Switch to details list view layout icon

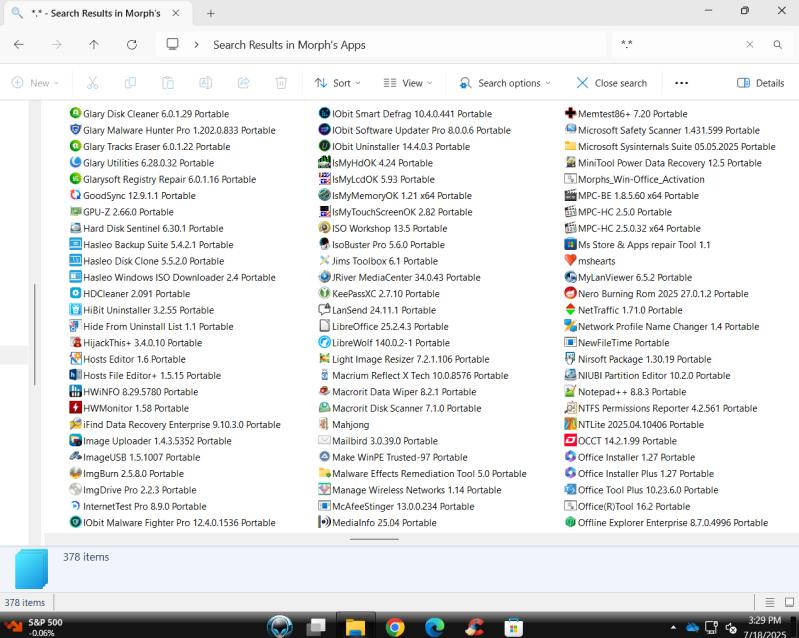(x=770, y=602)
